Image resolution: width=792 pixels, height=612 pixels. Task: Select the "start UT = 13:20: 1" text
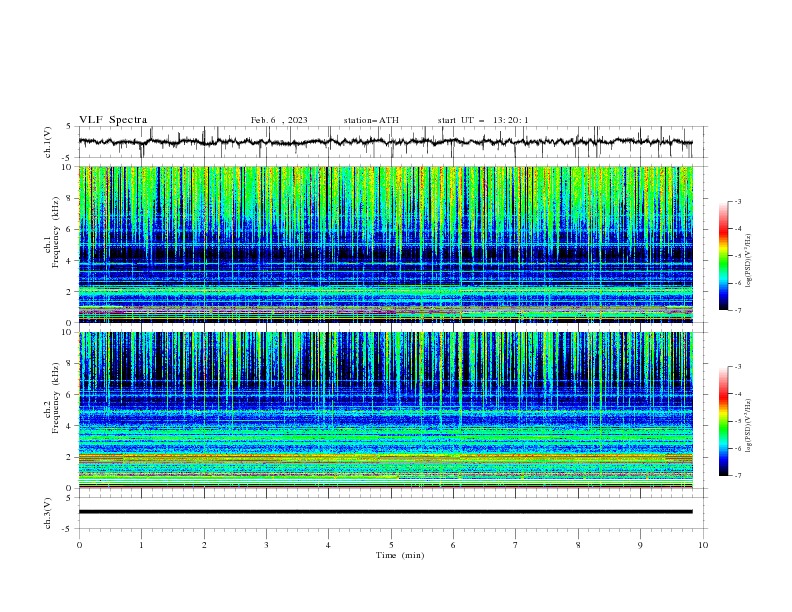click(483, 120)
